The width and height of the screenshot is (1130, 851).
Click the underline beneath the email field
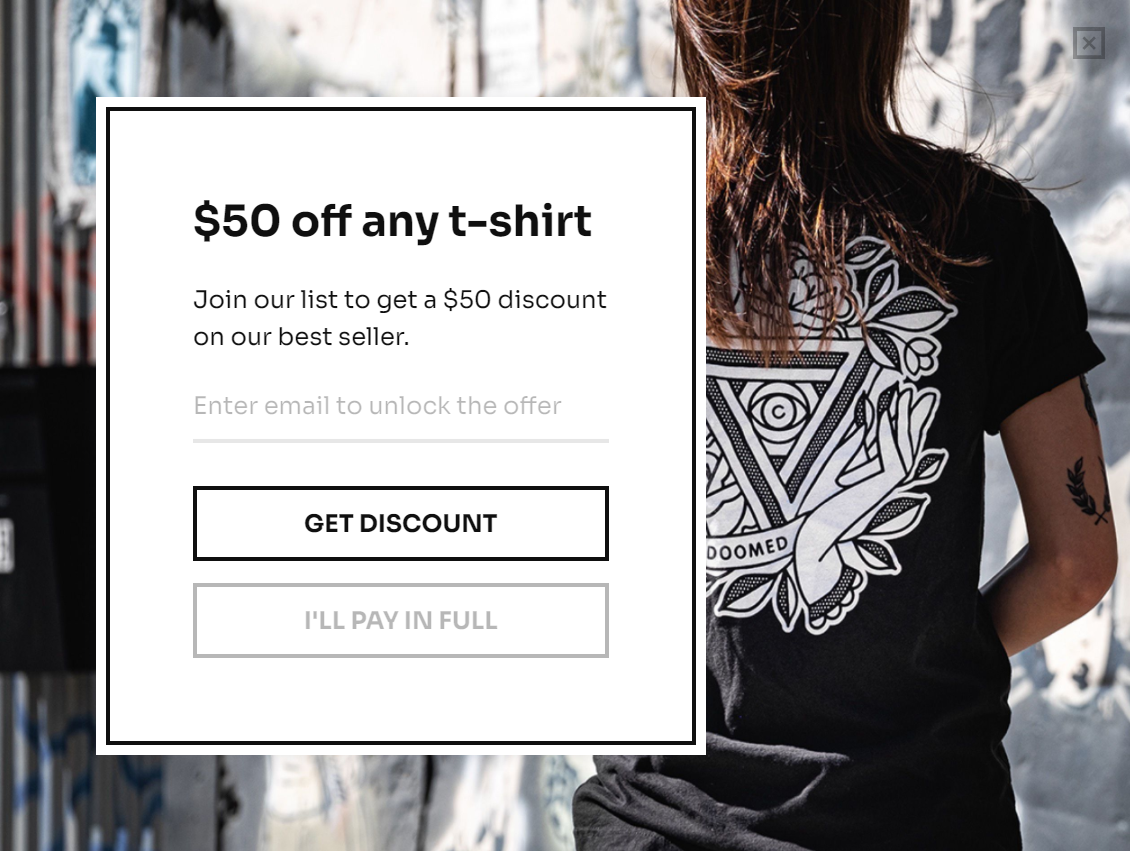click(x=401, y=440)
